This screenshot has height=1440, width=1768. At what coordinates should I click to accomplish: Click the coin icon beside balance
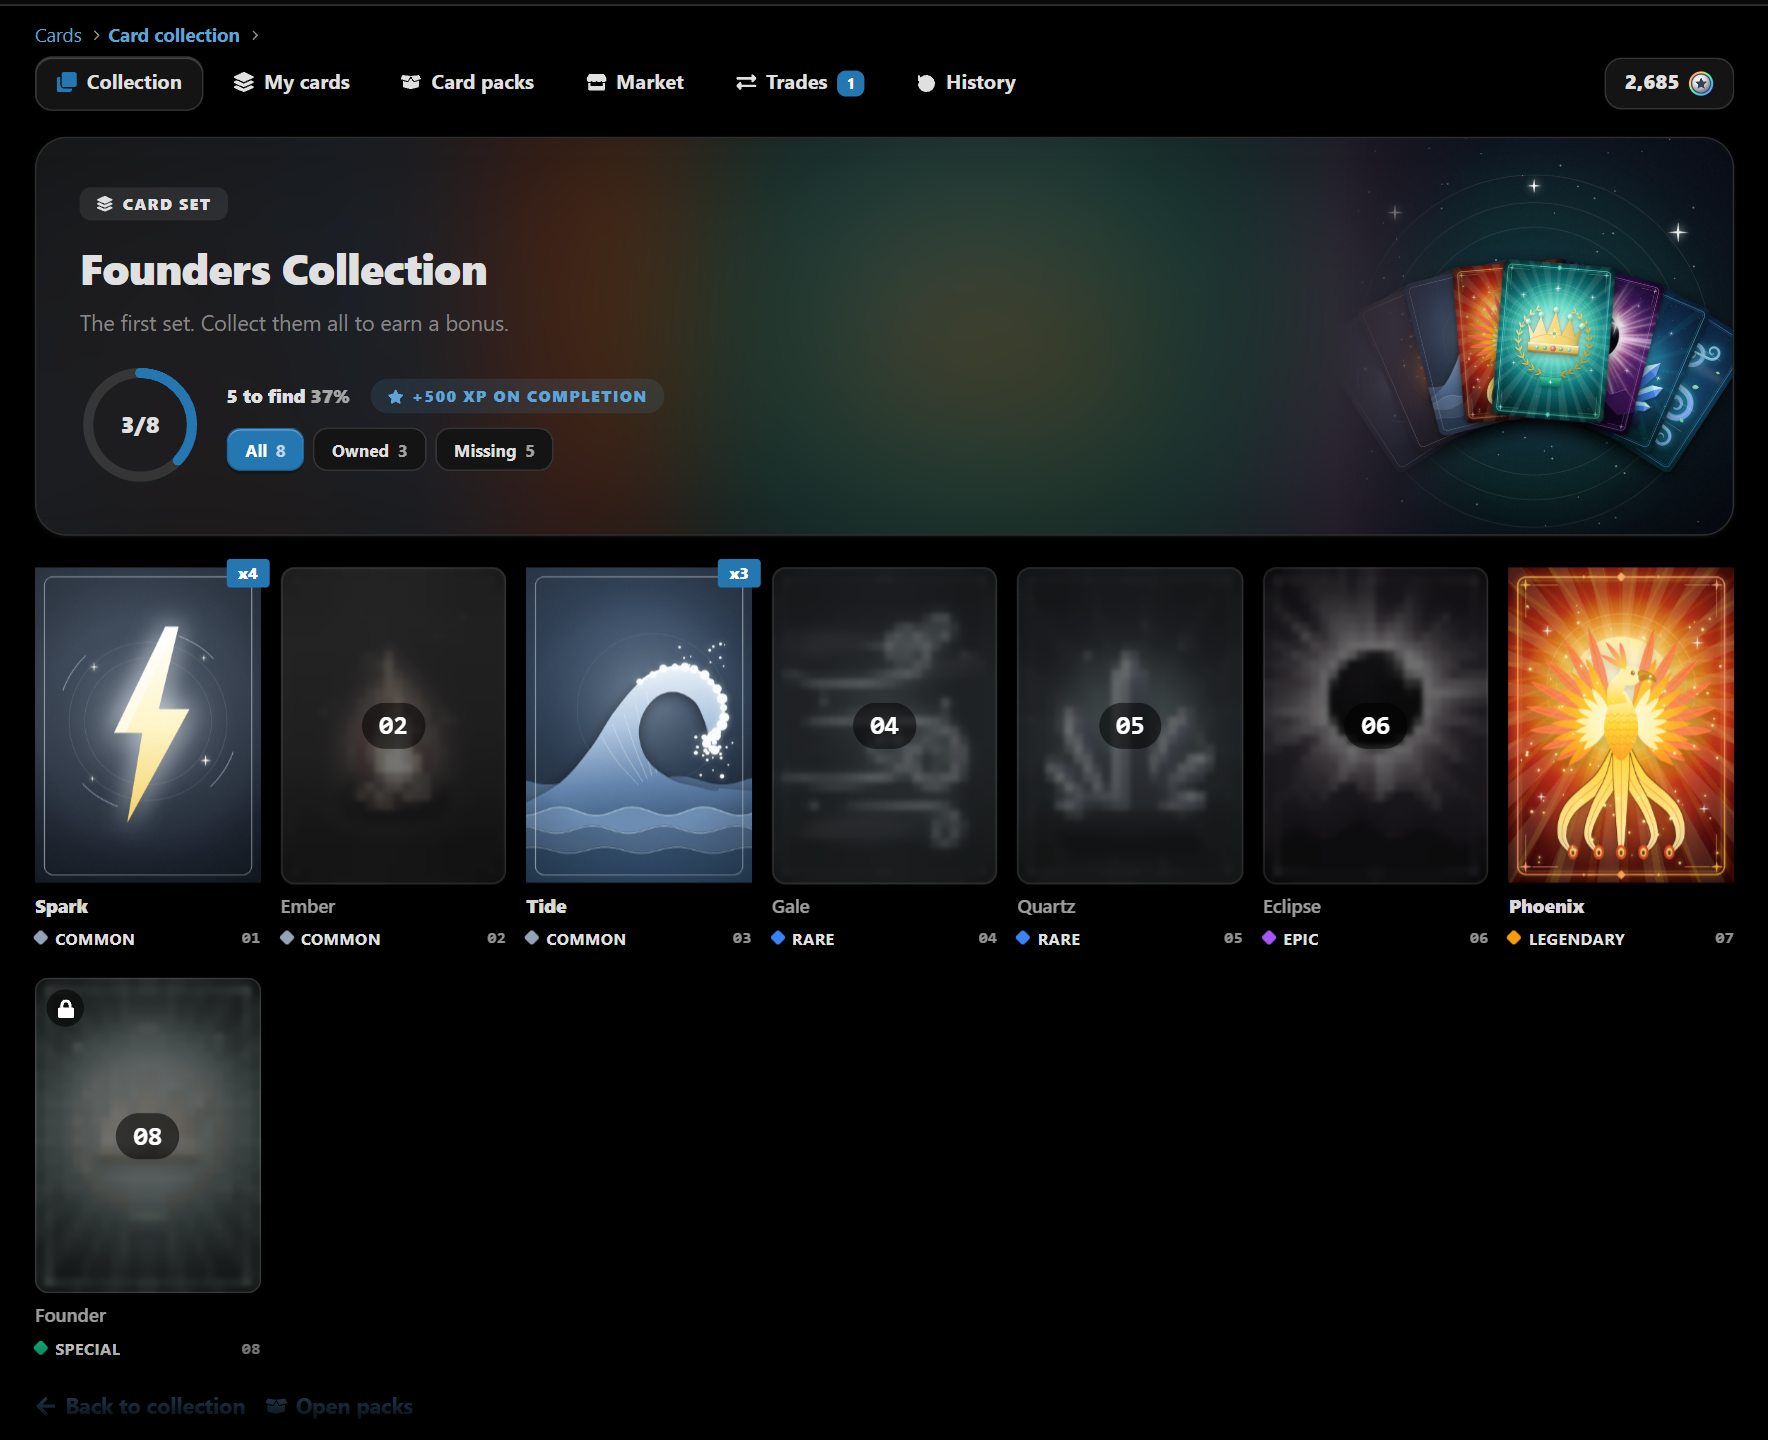1701,83
